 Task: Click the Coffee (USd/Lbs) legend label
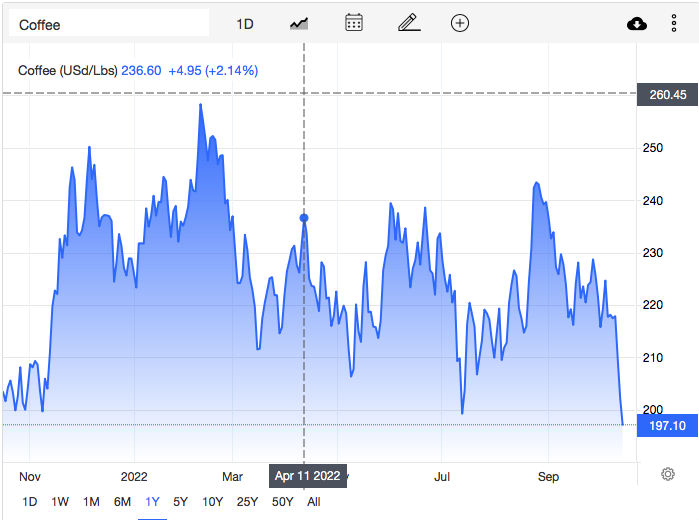click(68, 70)
